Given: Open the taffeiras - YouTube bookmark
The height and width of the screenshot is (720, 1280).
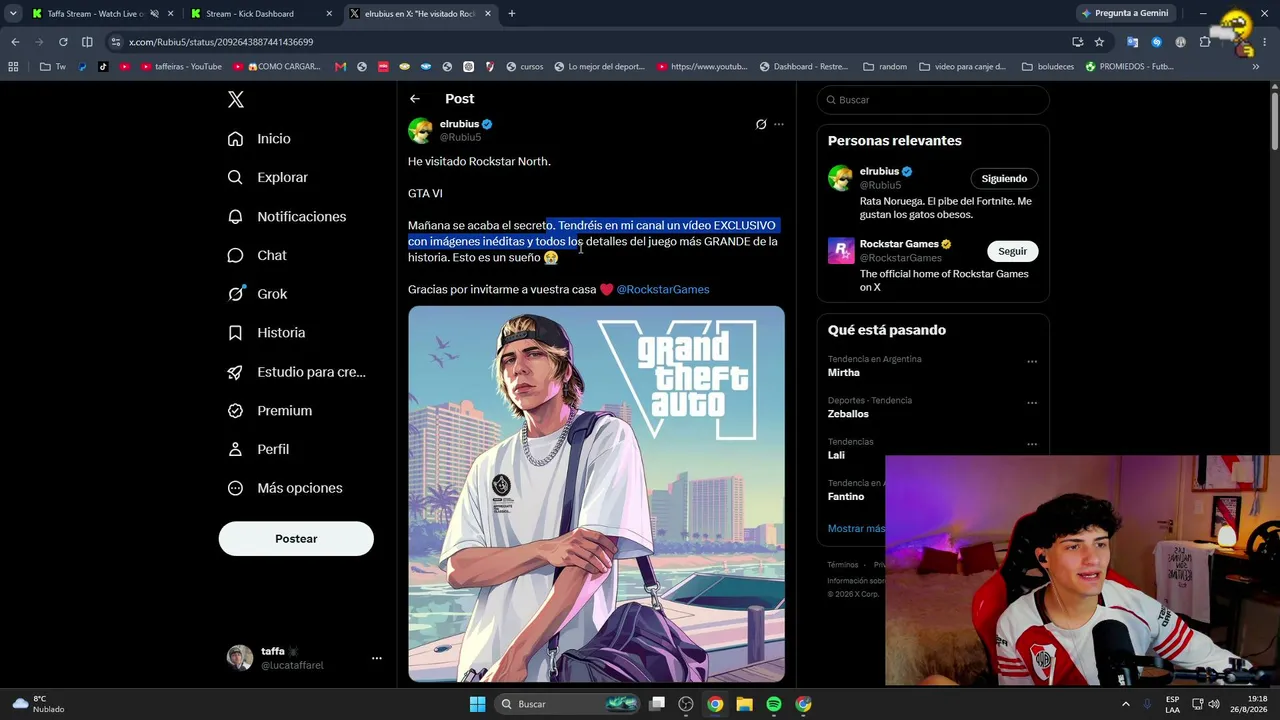Looking at the screenshot, I should tap(182, 67).
